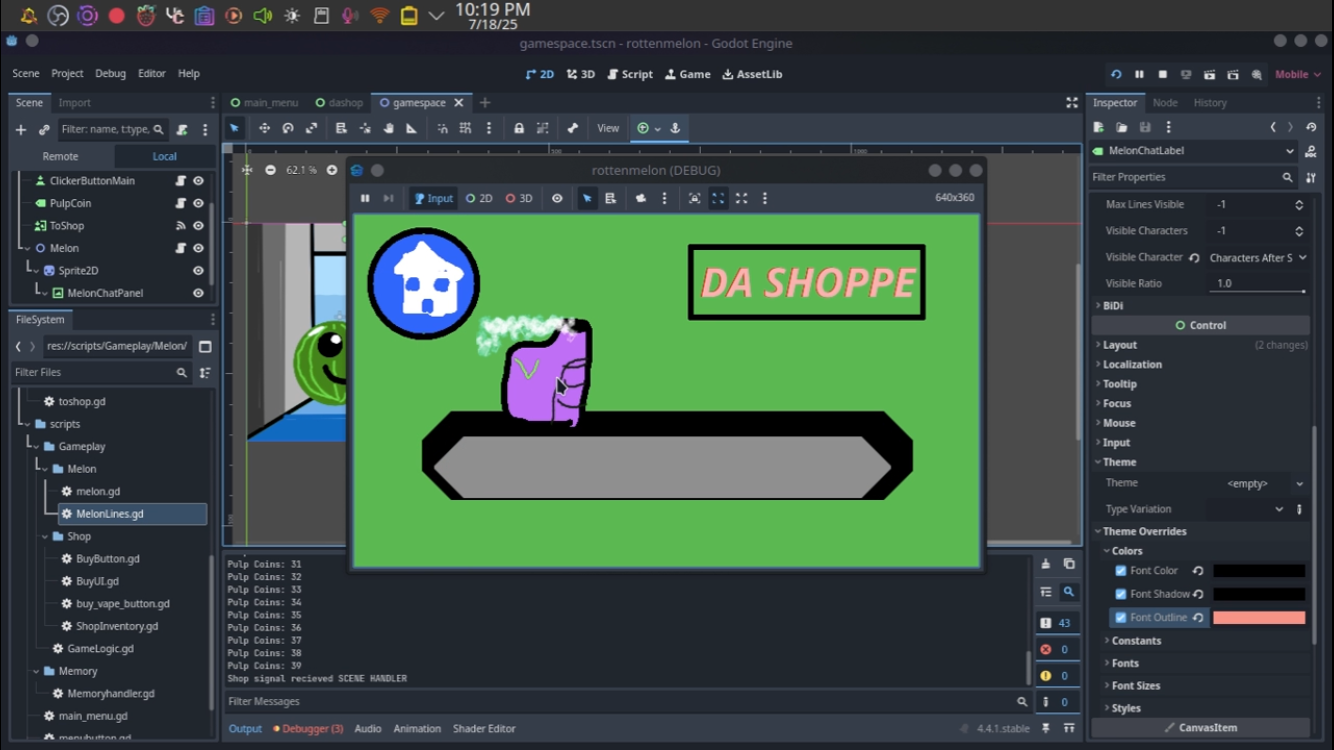This screenshot has height=750, width=1334.
Task: Pause the running game in debug window
Action: [x=365, y=198]
